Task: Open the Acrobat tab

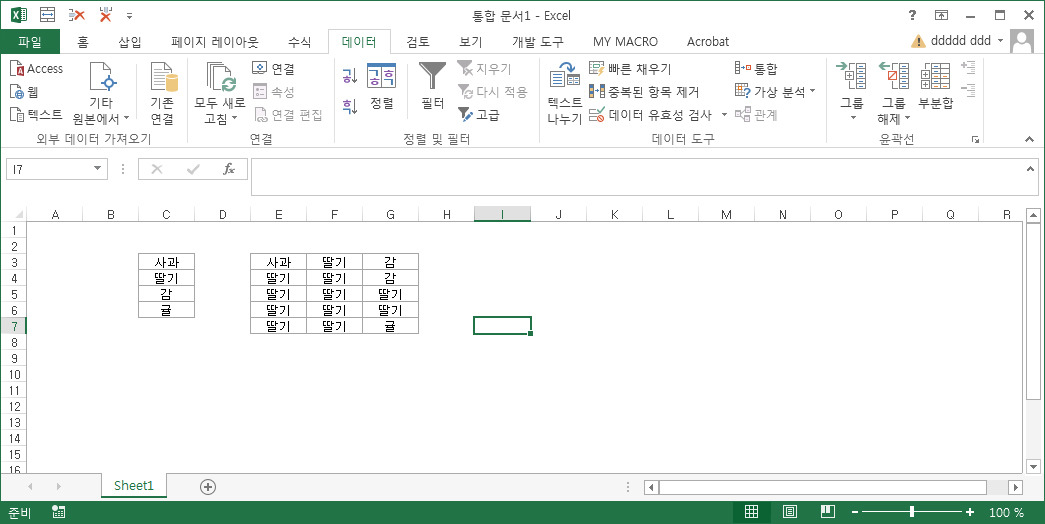Action: (708, 41)
